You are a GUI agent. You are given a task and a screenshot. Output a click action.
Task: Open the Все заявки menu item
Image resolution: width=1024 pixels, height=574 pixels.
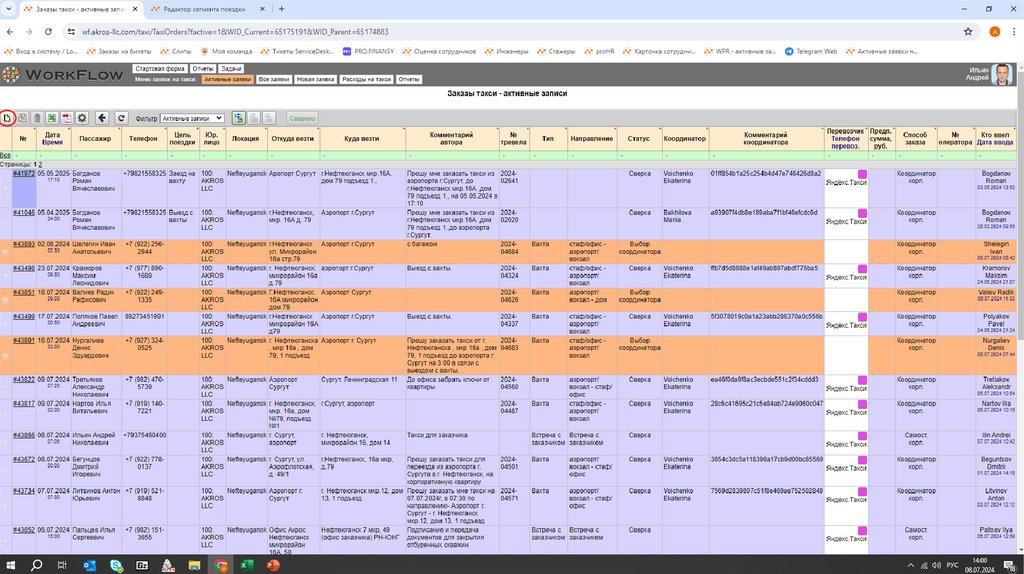point(273,79)
